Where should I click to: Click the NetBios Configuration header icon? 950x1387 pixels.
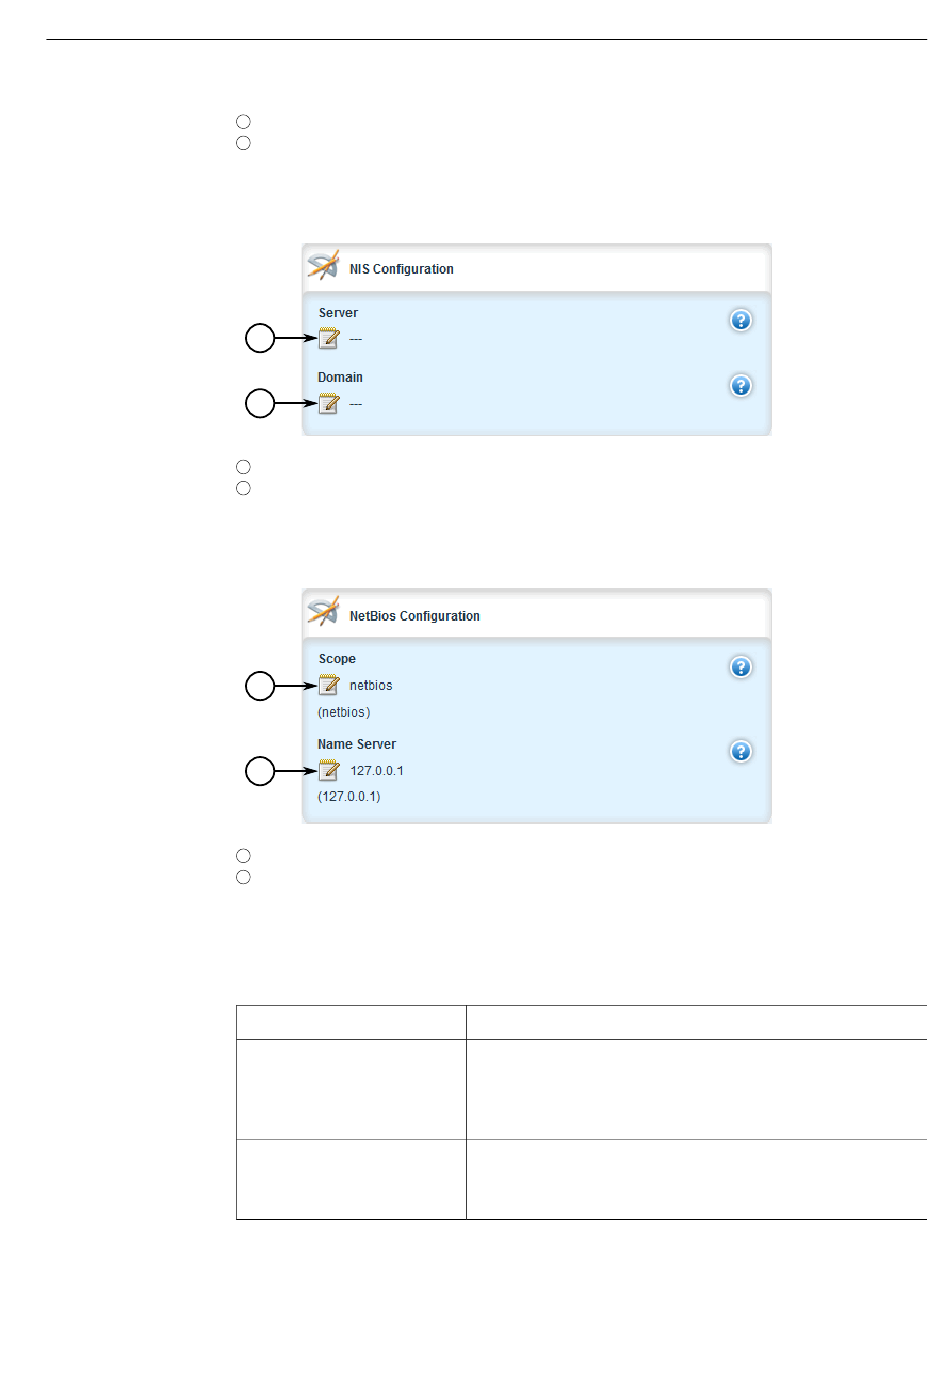(x=323, y=612)
